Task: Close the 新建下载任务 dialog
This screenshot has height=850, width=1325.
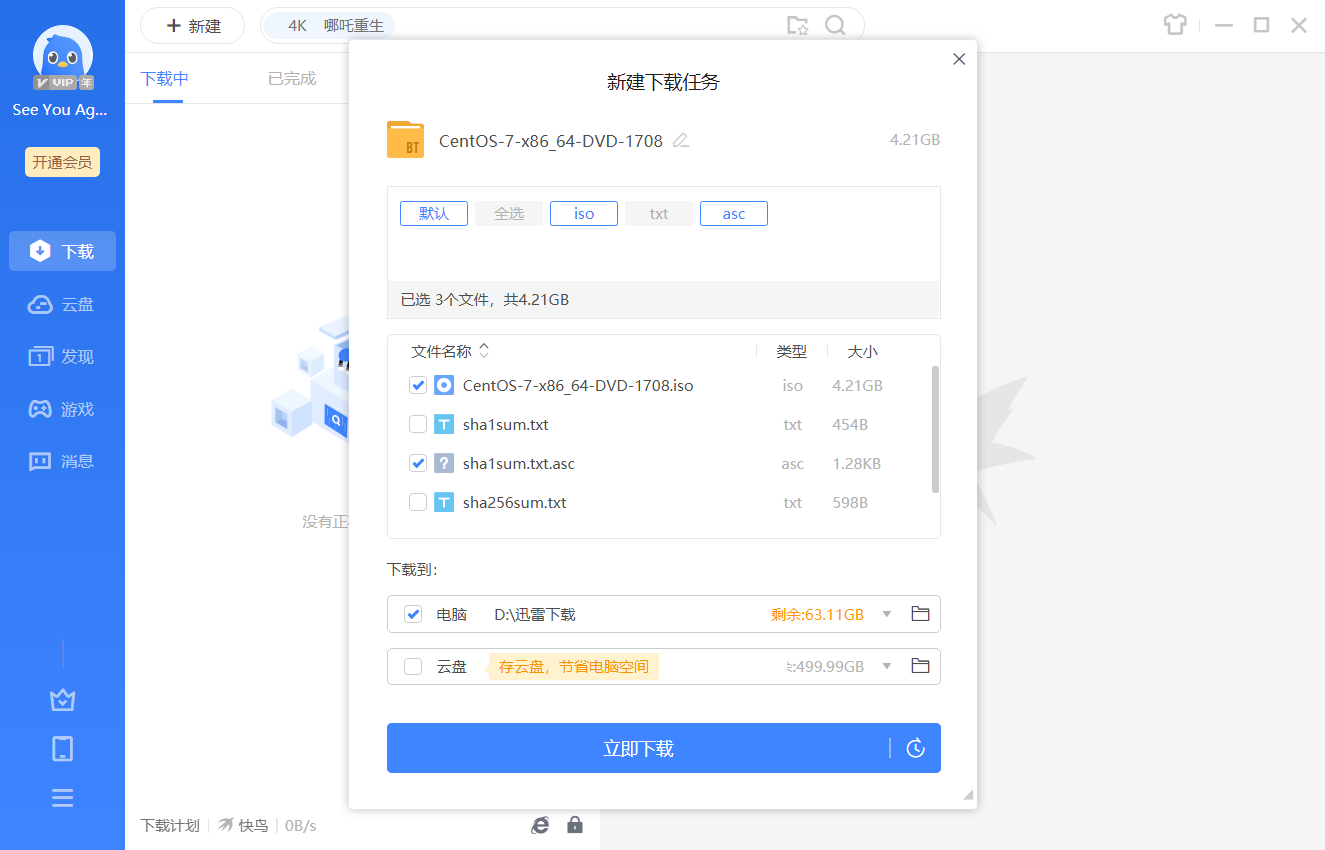Action: coord(959,59)
